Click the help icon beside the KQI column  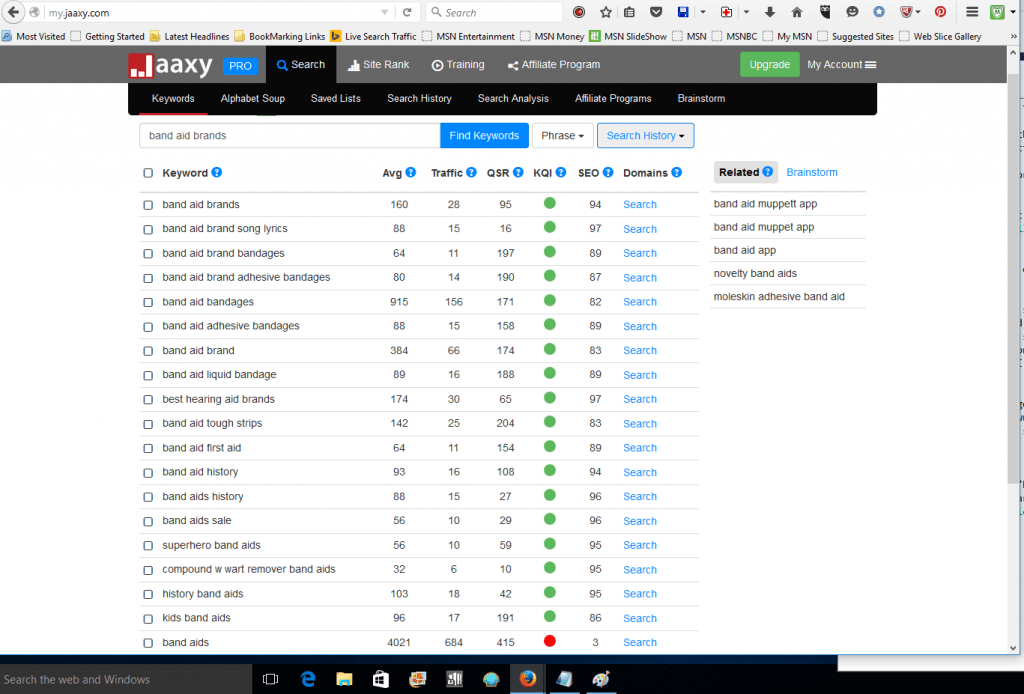561,173
